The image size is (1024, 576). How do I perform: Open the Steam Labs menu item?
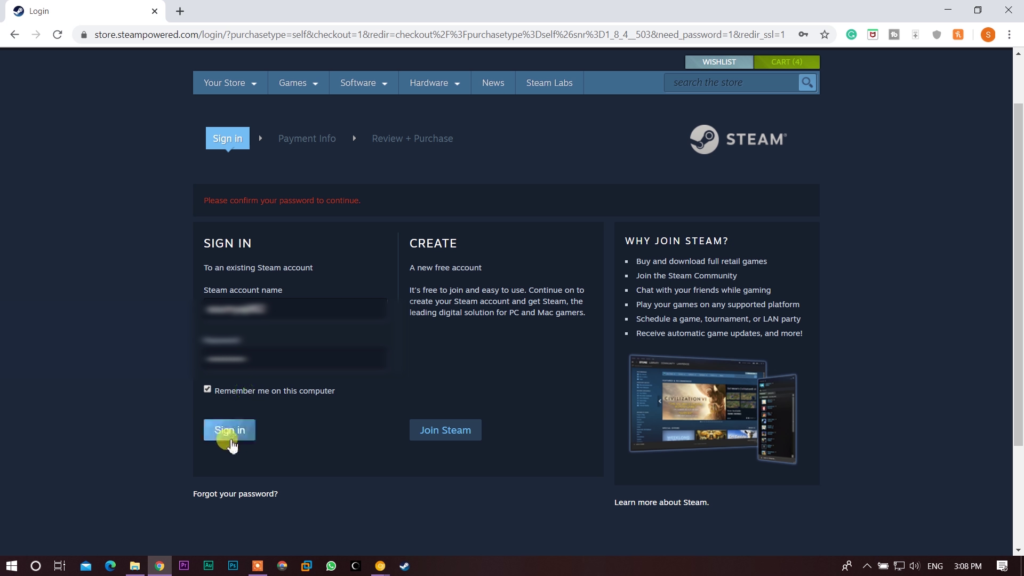tap(549, 83)
